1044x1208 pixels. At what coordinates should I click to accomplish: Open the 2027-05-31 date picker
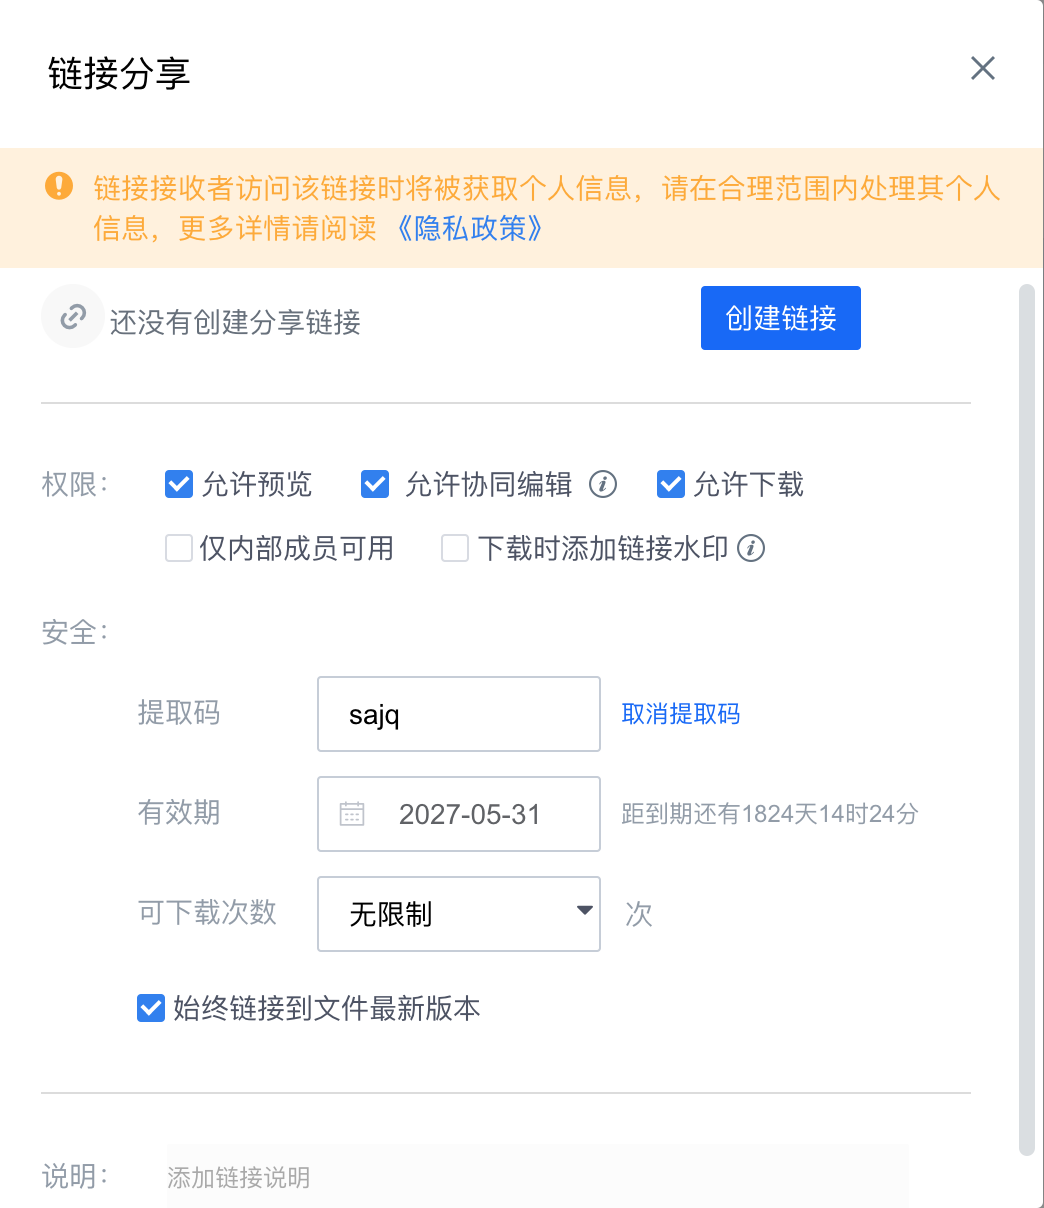pyautogui.click(x=459, y=814)
